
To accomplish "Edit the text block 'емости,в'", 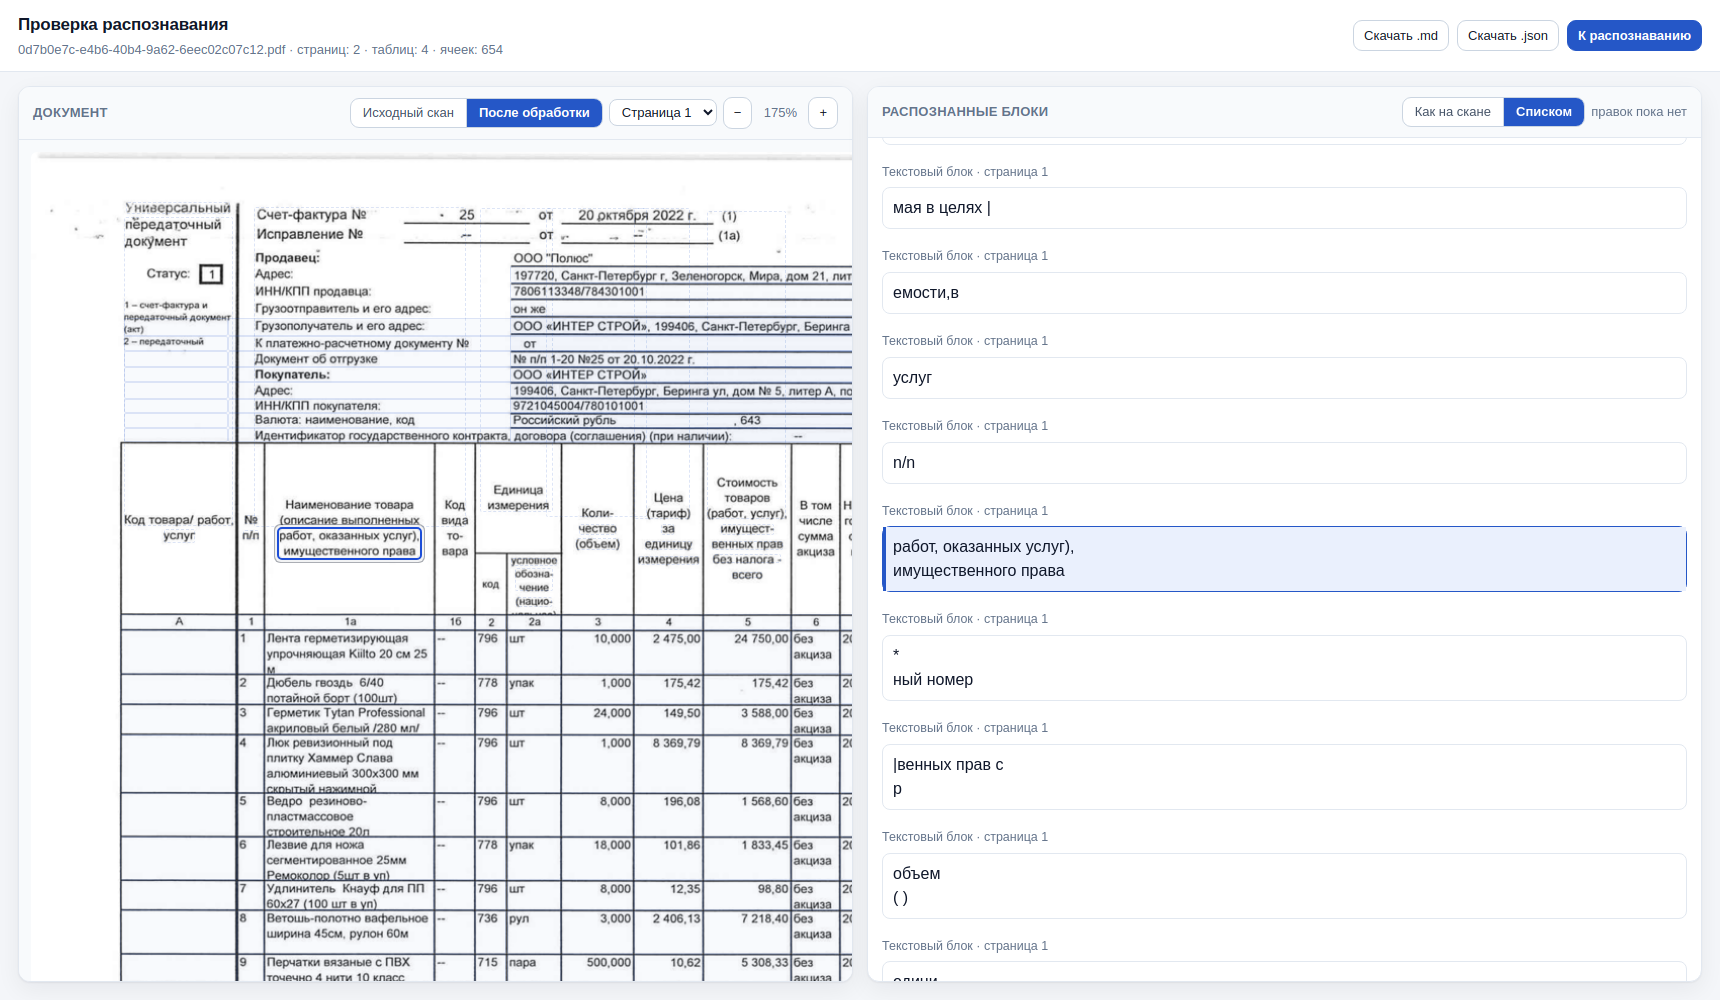I will pyautogui.click(x=1284, y=293).
